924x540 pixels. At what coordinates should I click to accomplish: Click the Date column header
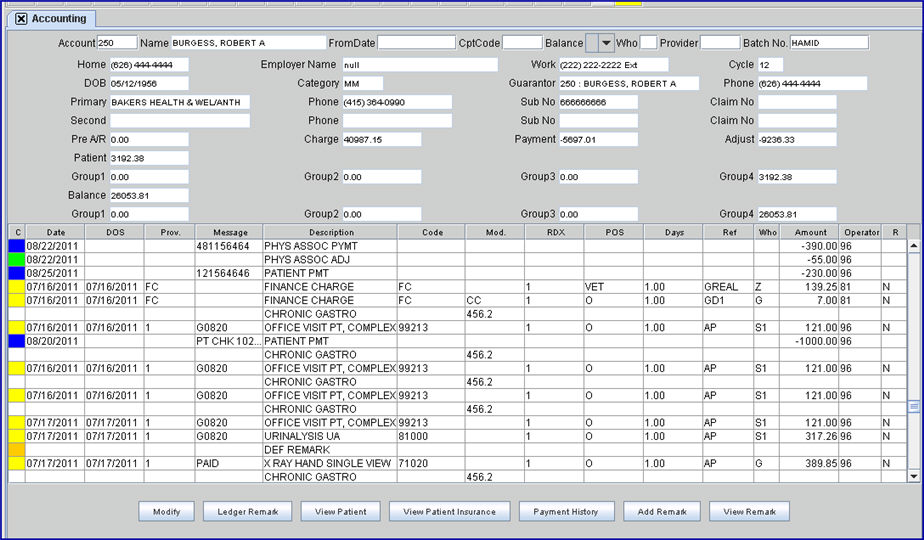(55, 232)
